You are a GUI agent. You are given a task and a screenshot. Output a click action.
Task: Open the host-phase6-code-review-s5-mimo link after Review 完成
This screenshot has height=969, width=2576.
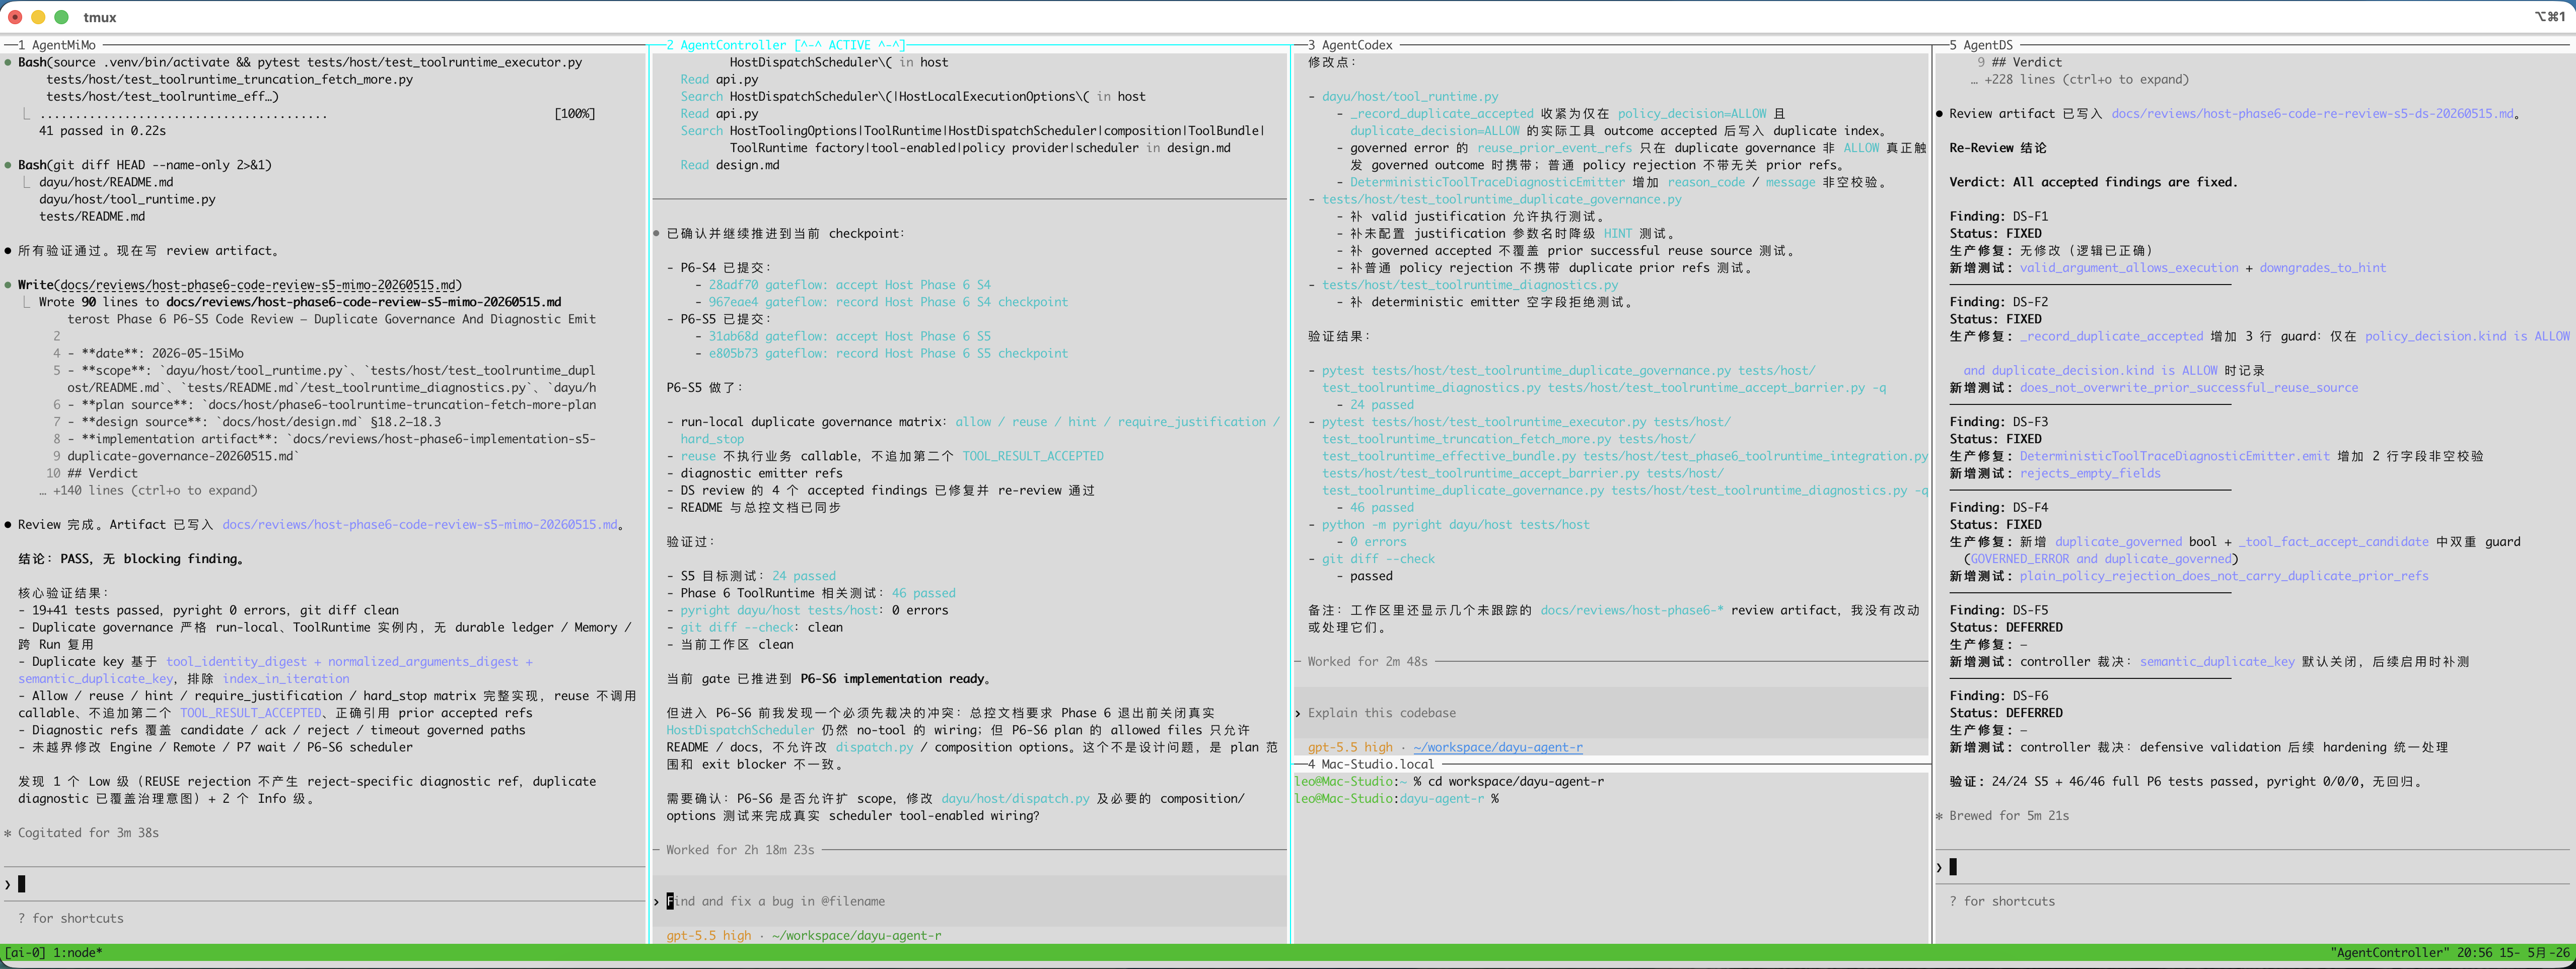click(420, 525)
